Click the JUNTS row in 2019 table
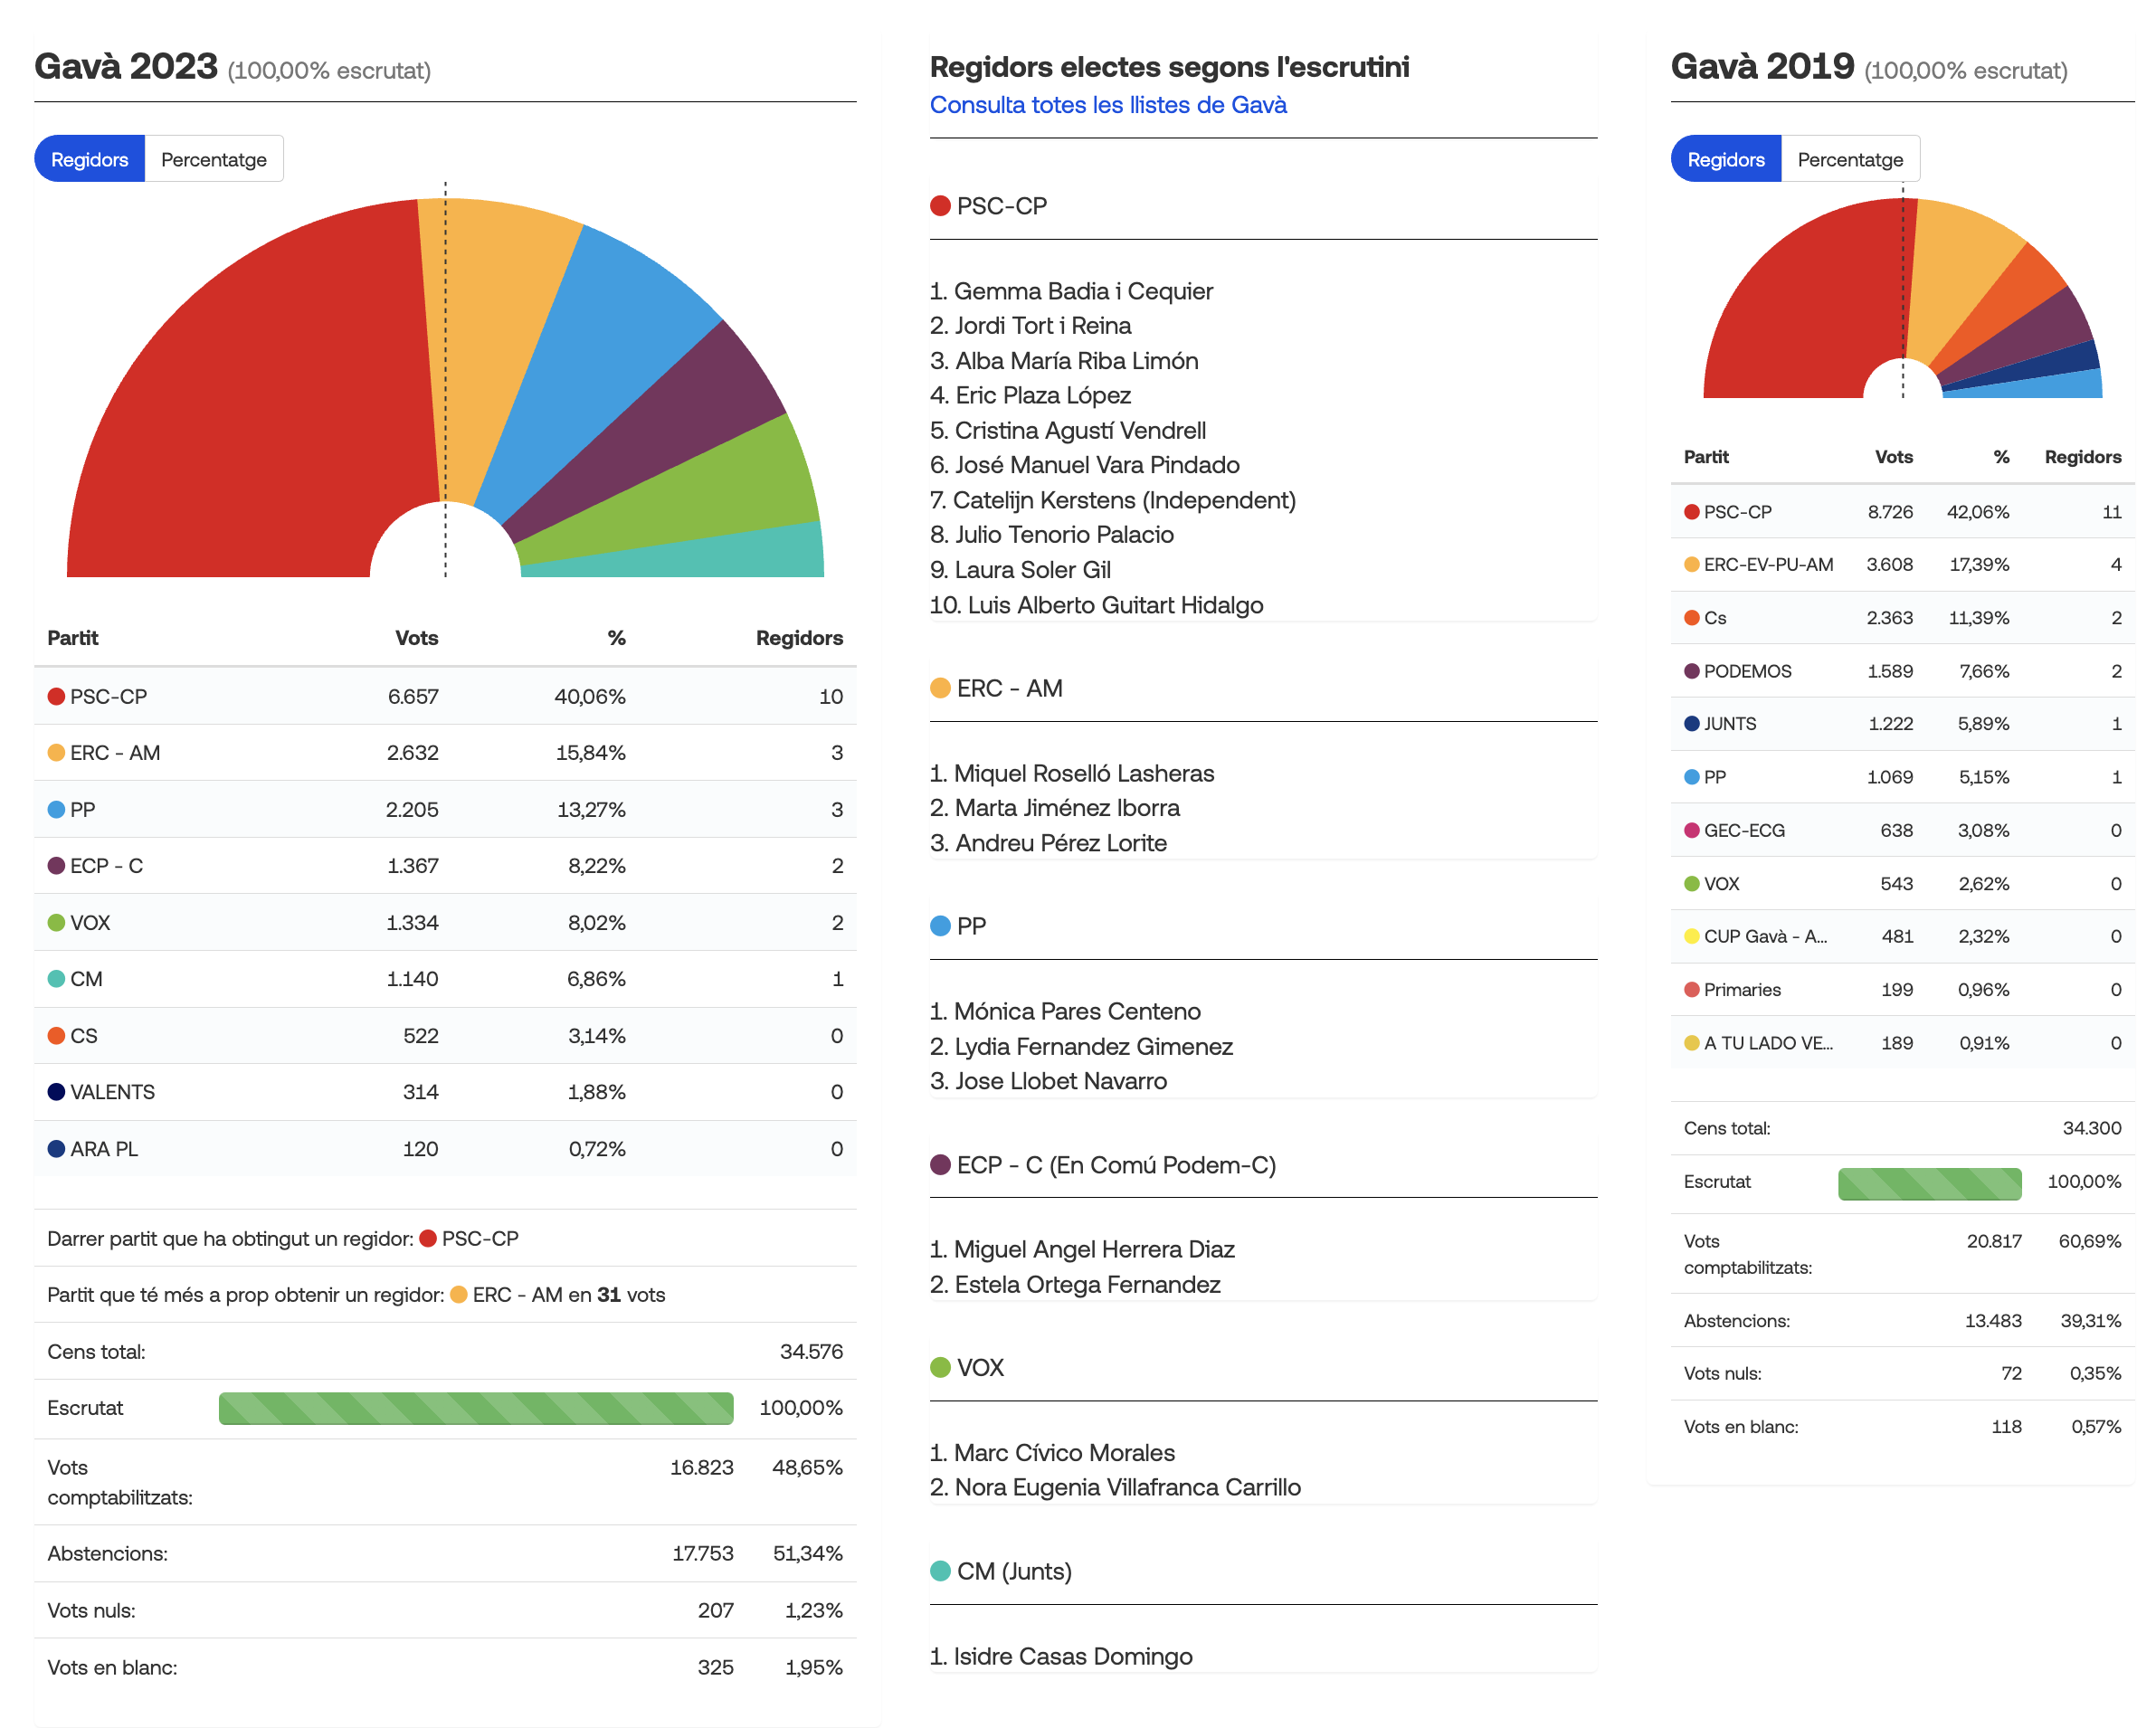Viewport: 2156px width, 1728px height. coord(1903,724)
